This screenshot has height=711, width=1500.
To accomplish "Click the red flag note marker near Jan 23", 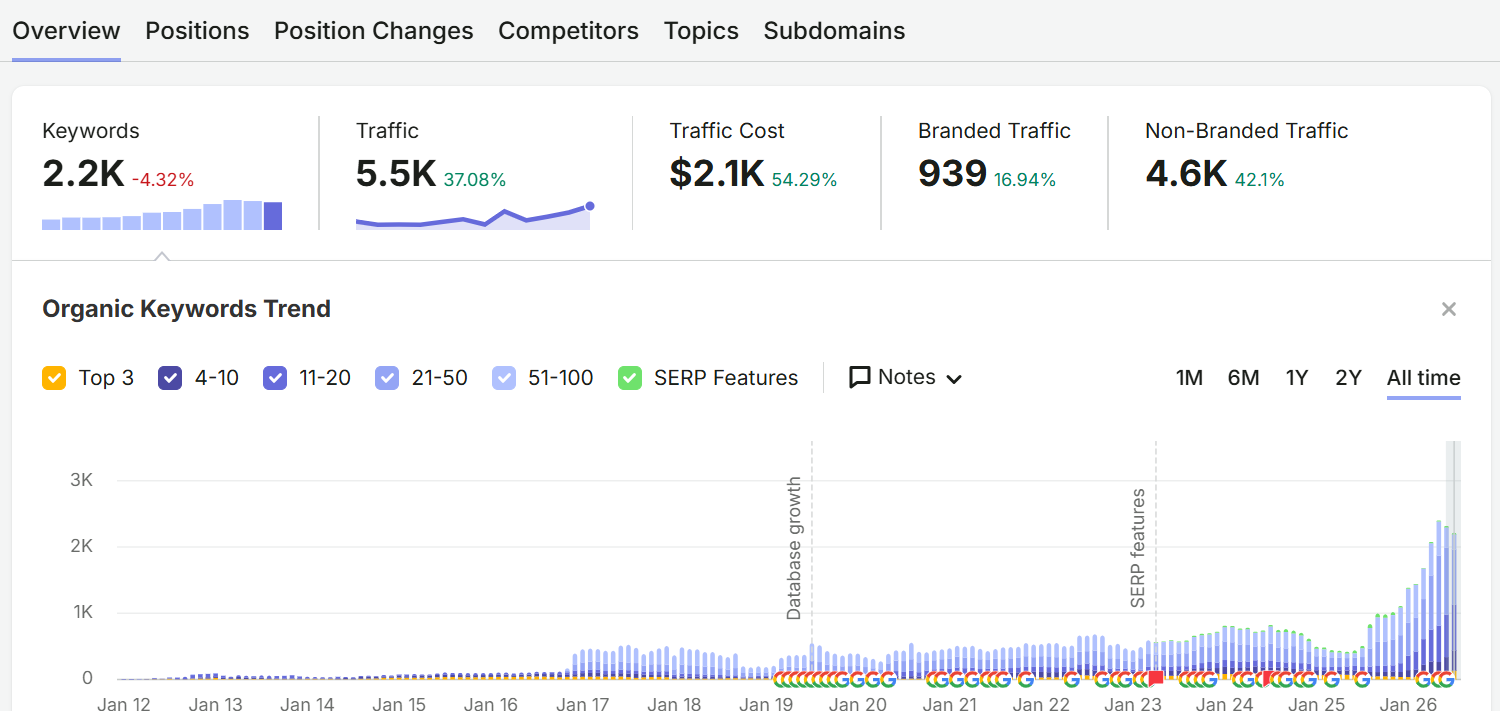I will coord(1156,678).
